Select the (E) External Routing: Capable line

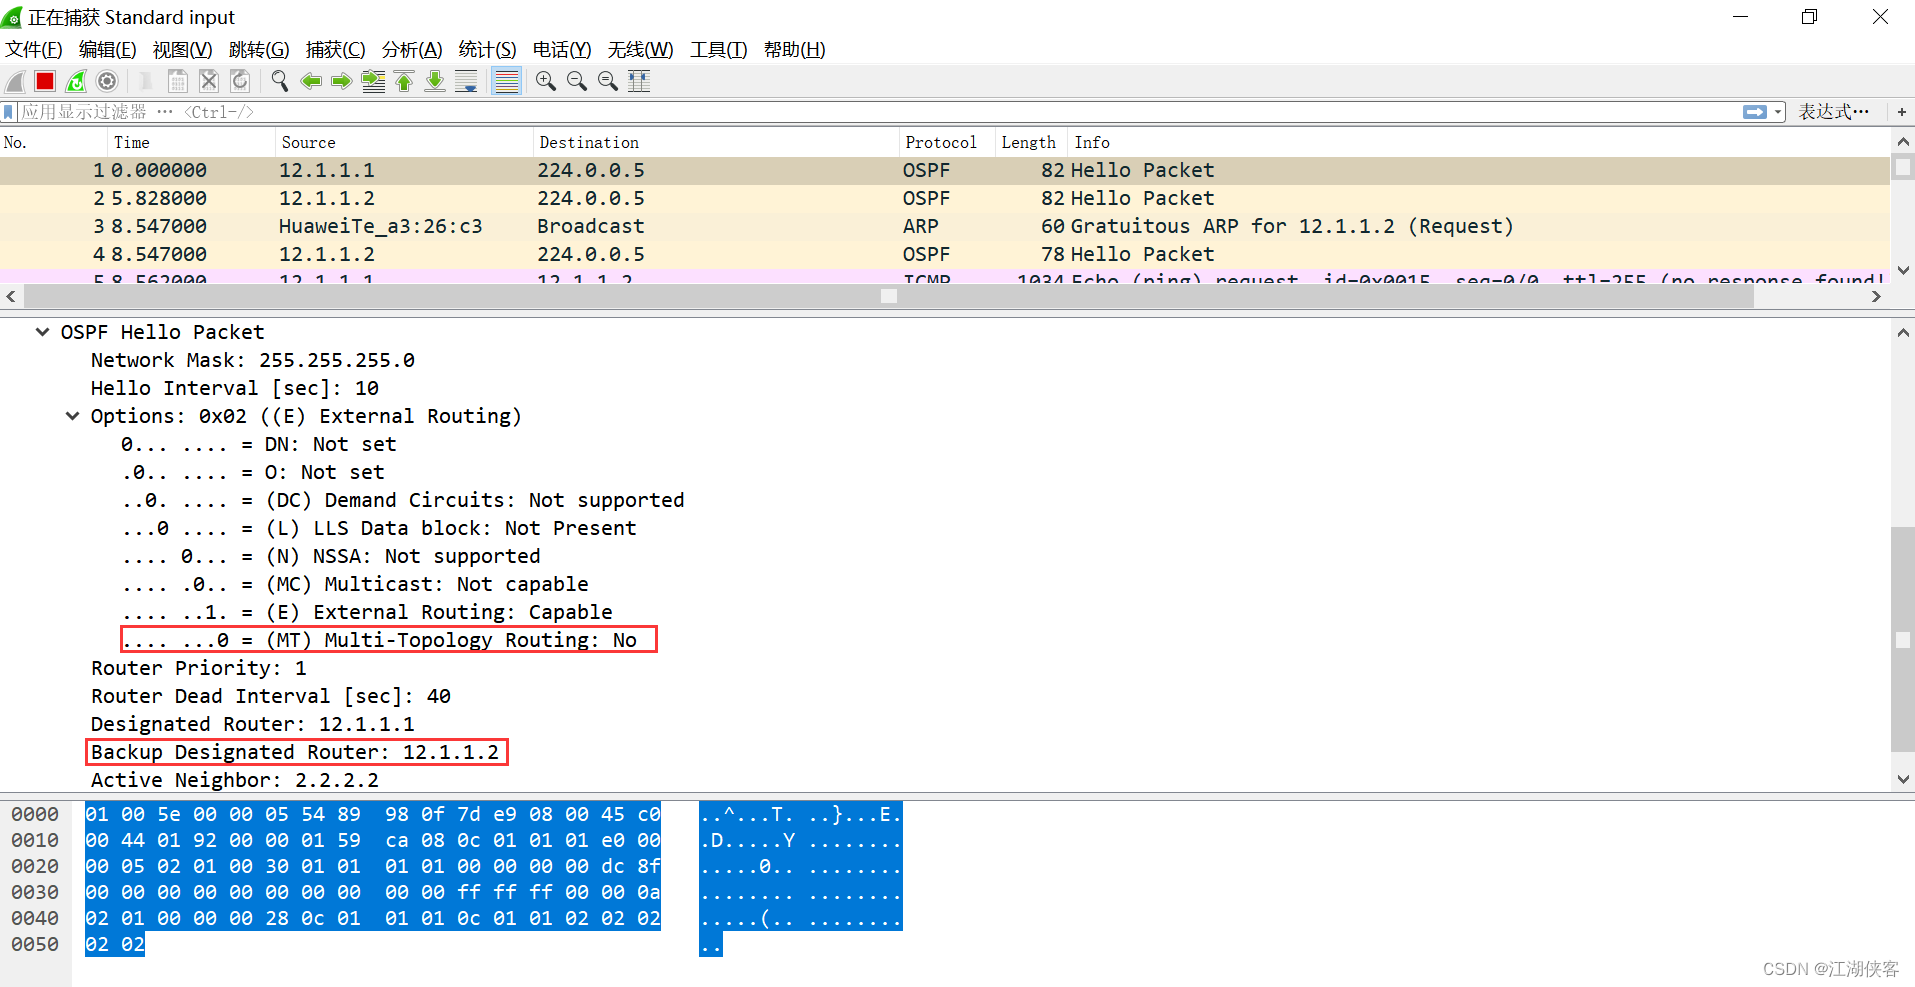point(367,612)
